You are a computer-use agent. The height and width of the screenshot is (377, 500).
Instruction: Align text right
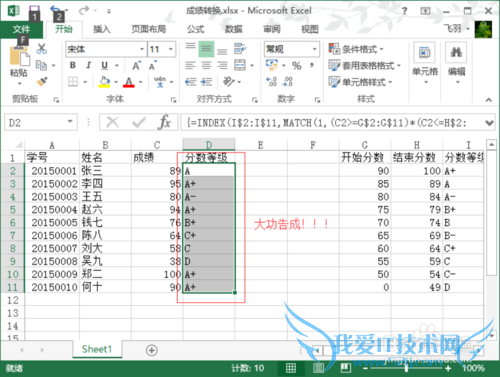point(222,65)
